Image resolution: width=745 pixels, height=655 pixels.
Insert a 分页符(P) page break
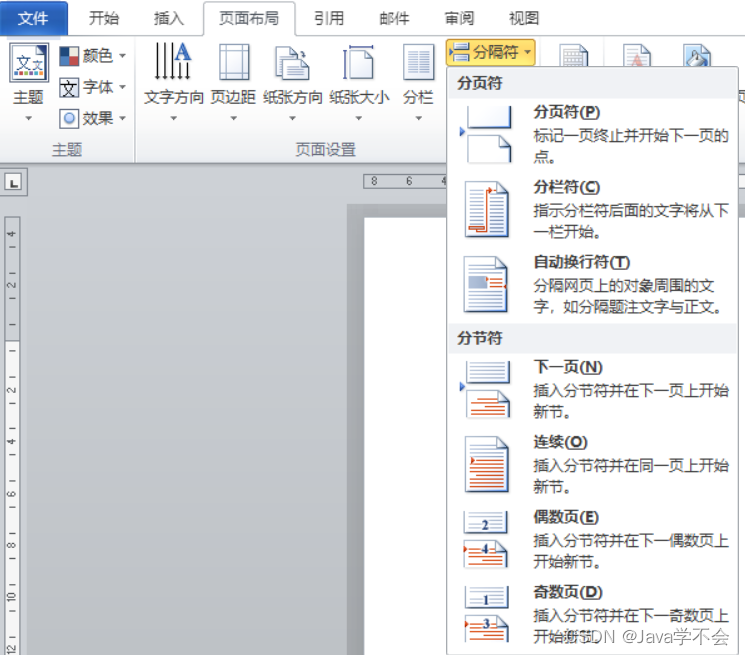pyautogui.click(x=592, y=135)
